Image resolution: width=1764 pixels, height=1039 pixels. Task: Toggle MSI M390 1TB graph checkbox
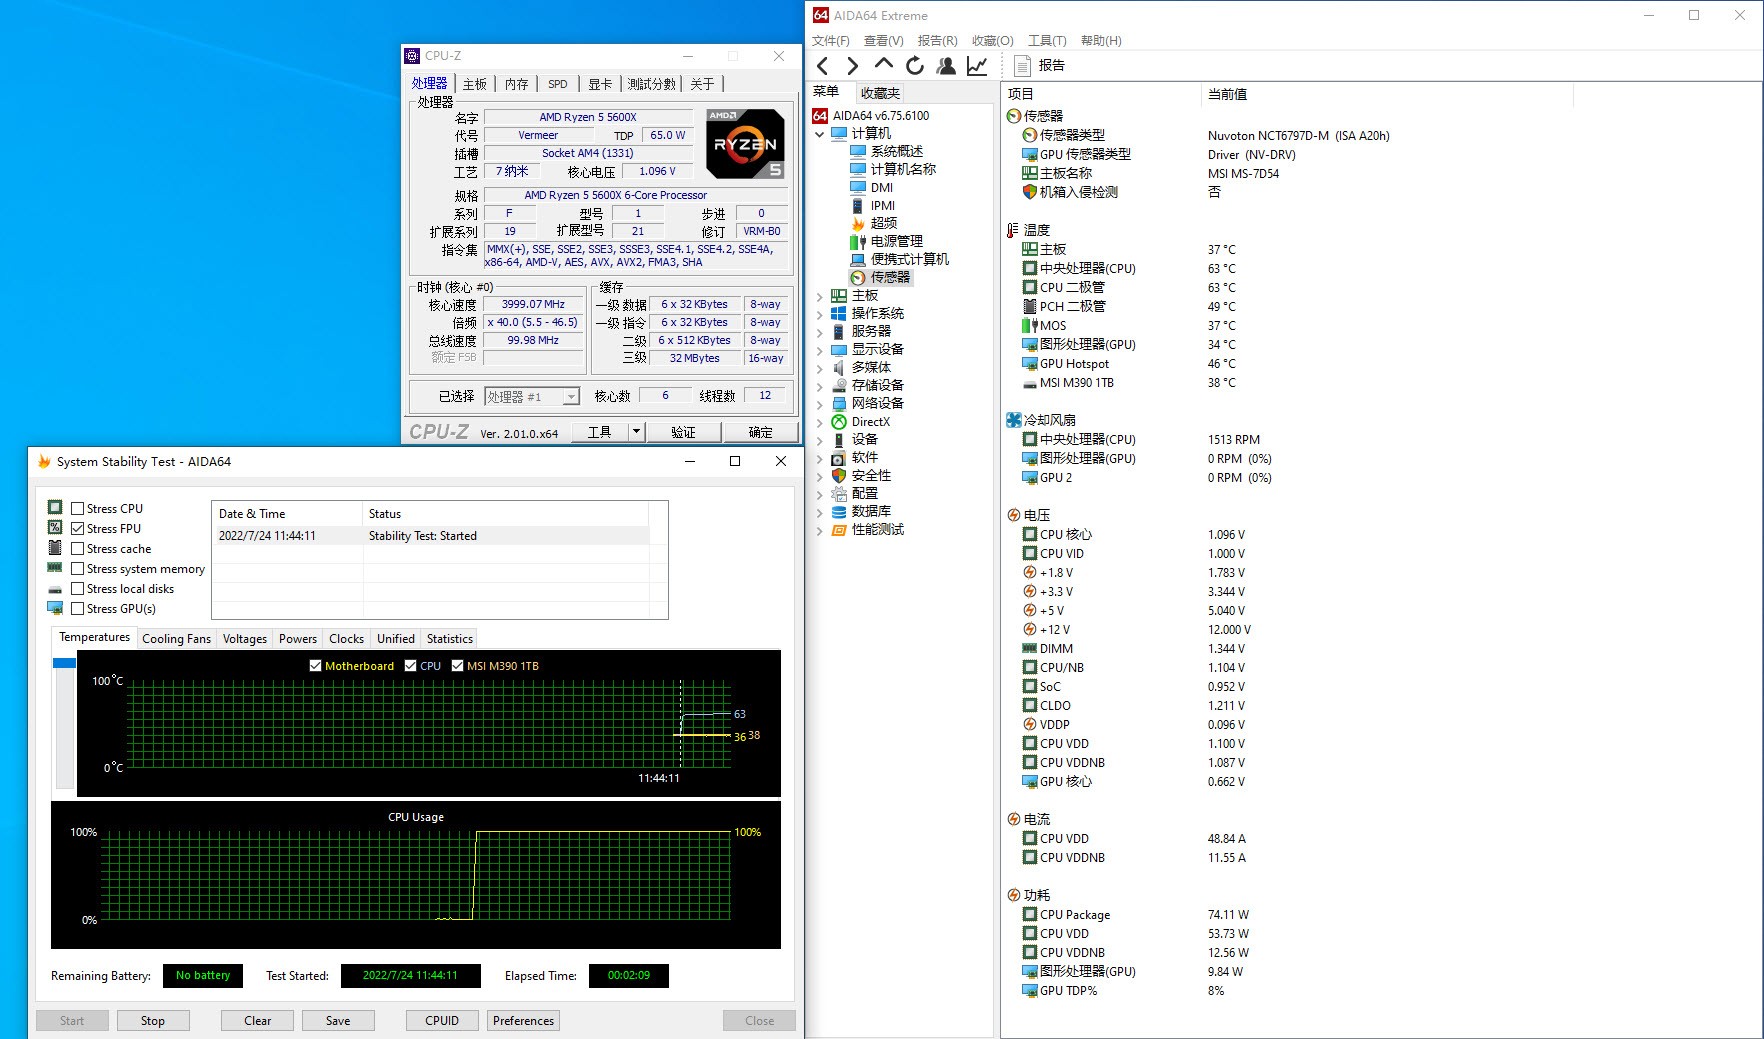(458, 665)
